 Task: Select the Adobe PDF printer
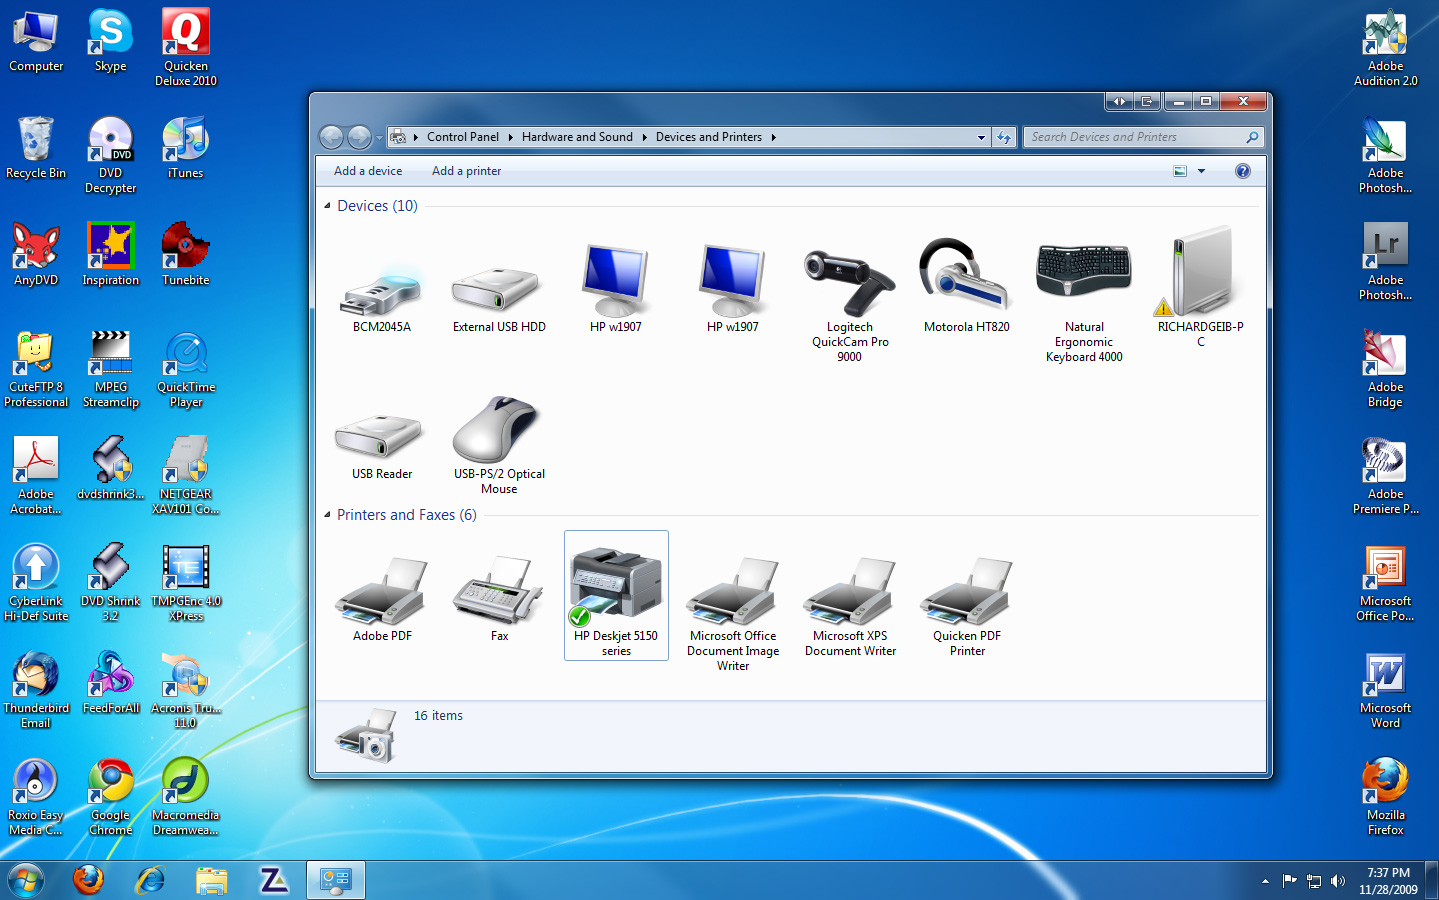coord(382,598)
